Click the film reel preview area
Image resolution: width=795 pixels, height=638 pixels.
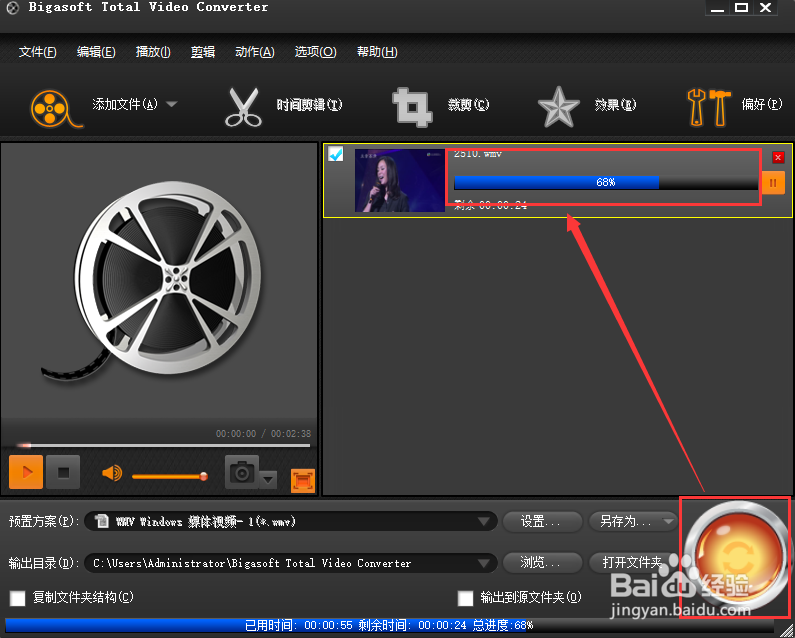159,281
